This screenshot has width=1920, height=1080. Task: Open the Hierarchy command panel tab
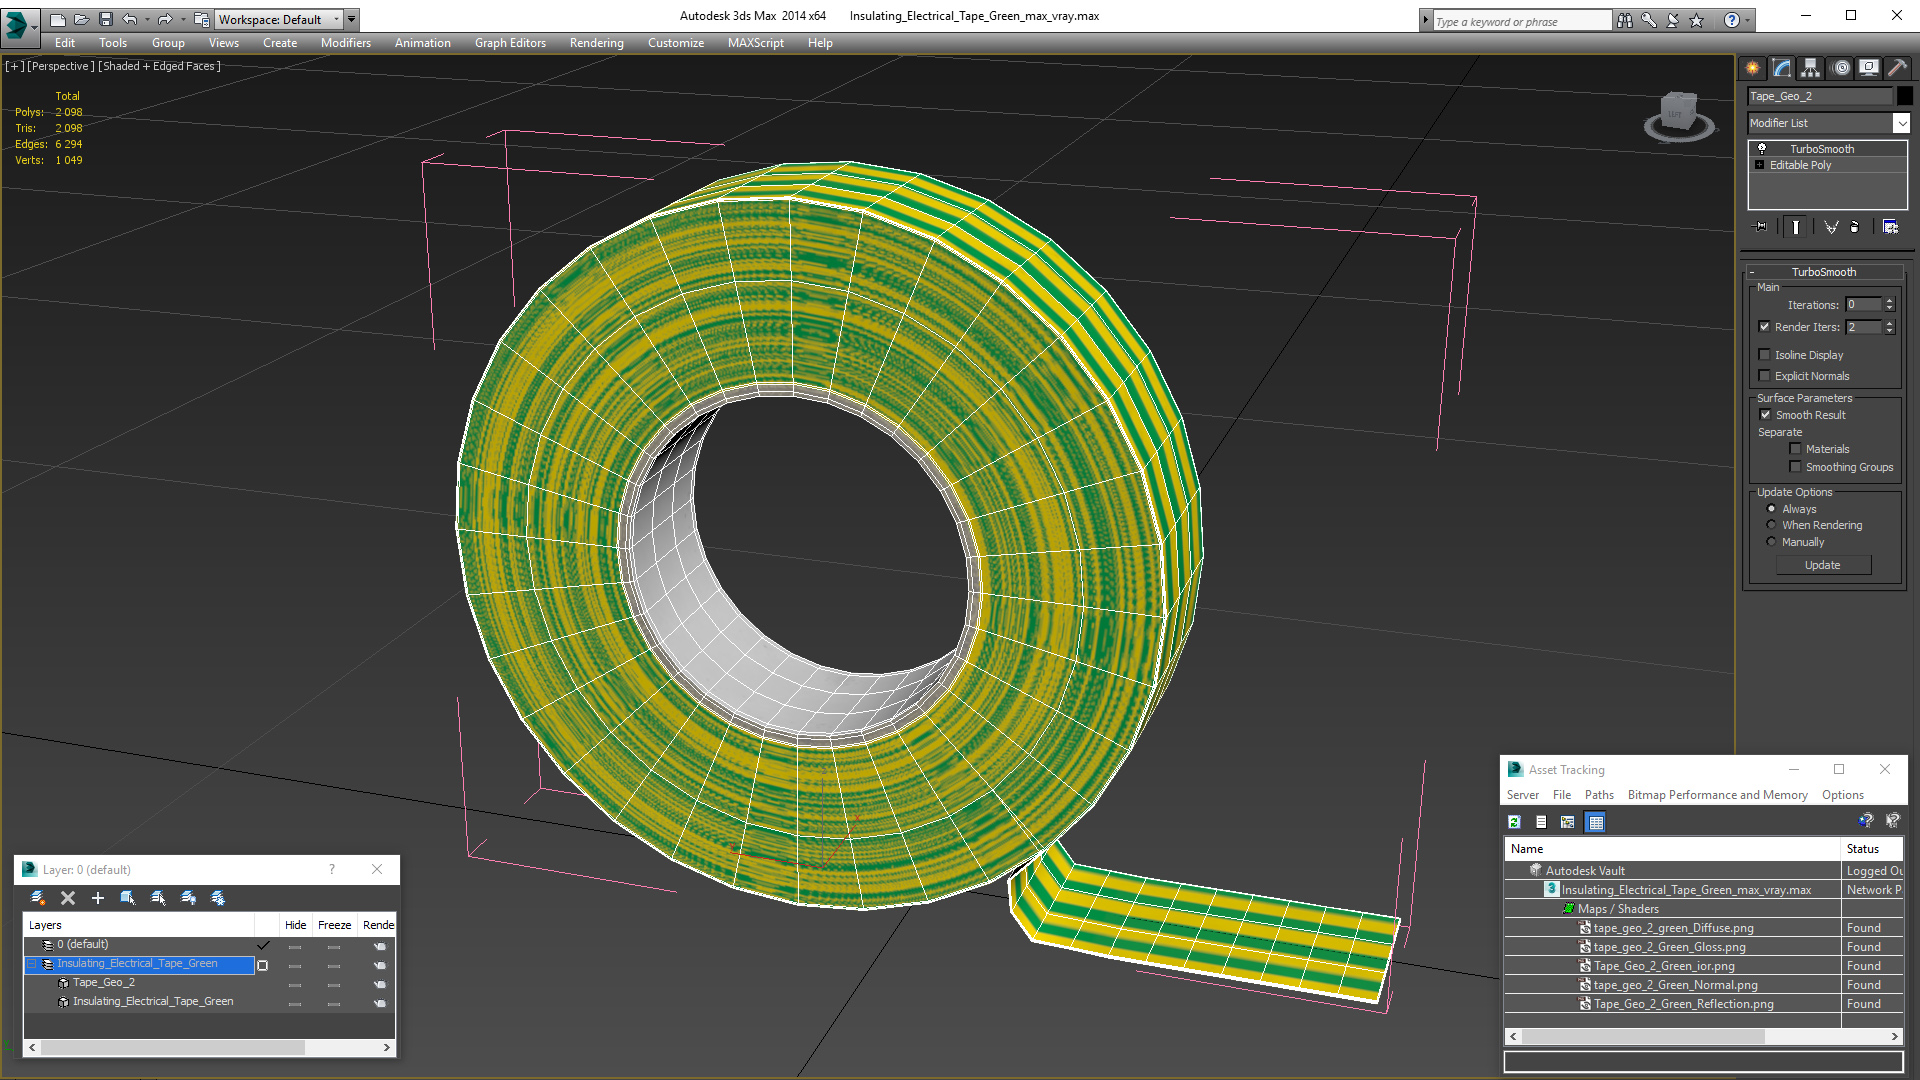(1811, 68)
